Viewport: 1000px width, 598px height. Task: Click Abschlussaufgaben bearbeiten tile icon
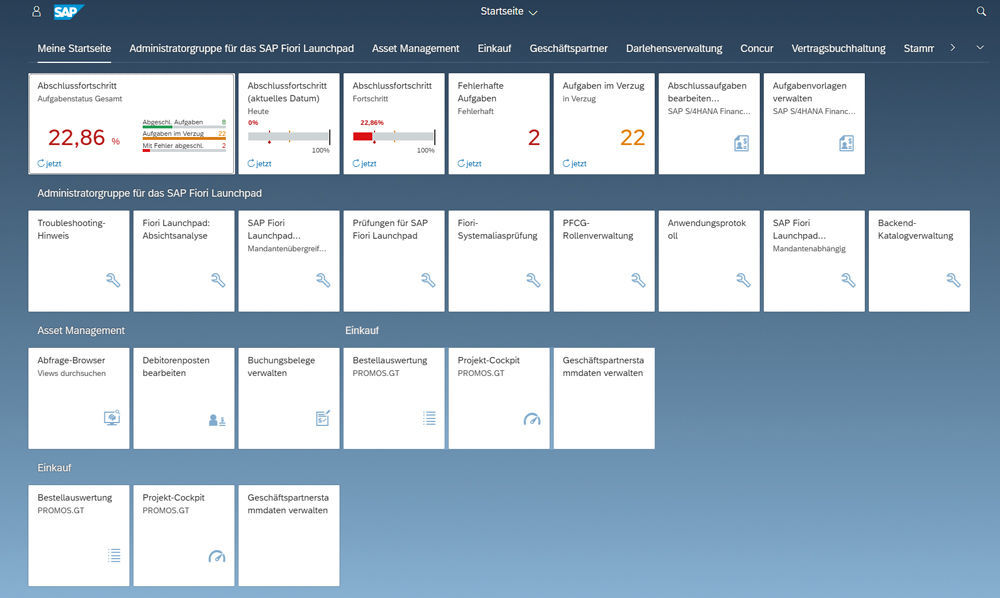[742, 144]
